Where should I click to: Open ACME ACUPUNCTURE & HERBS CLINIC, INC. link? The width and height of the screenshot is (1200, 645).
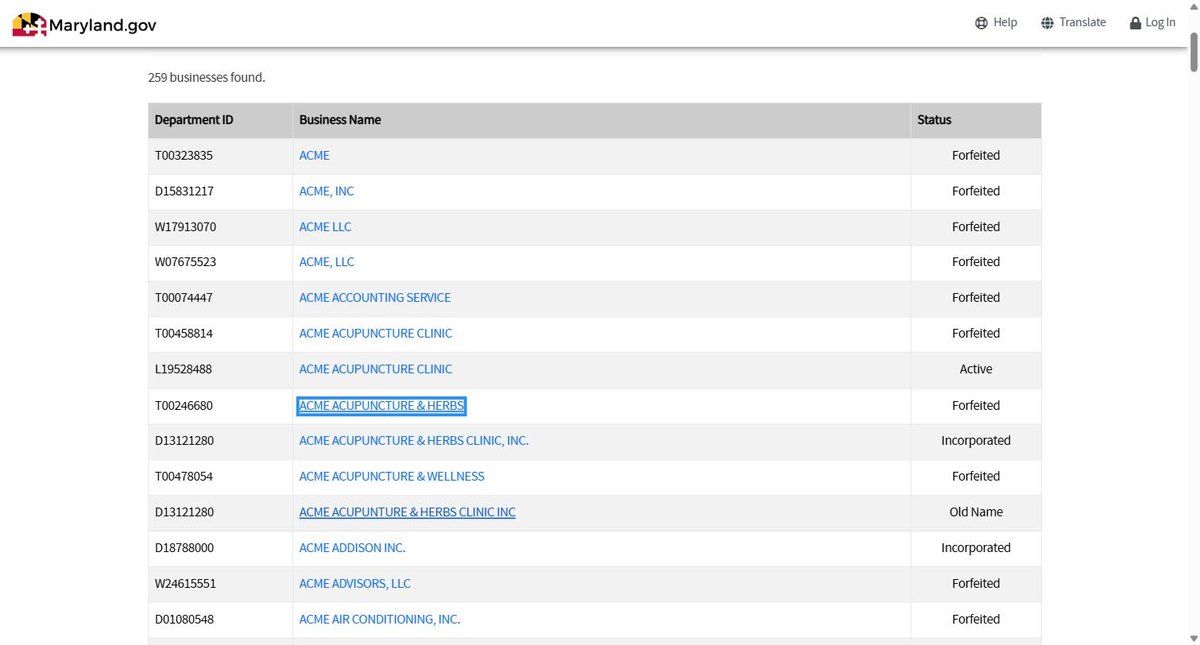click(x=414, y=440)
